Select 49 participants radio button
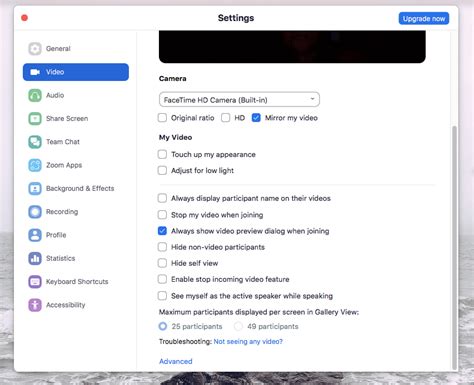The image size is (474, 385). pyautogui.click(x=238, y=326)
